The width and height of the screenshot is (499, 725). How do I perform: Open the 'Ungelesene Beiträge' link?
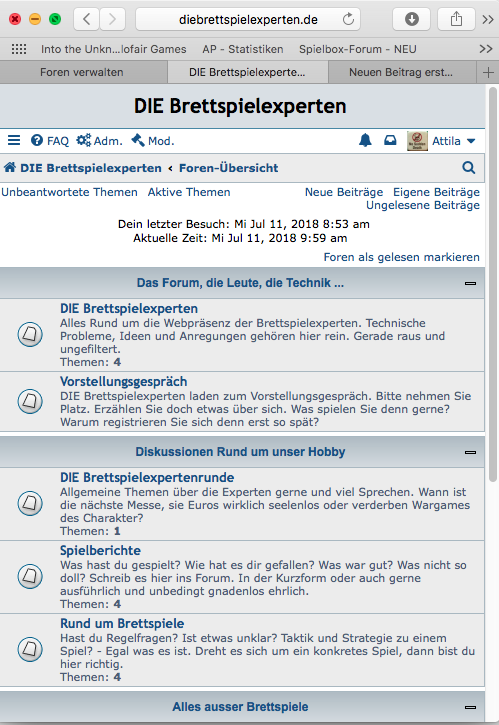423,205
